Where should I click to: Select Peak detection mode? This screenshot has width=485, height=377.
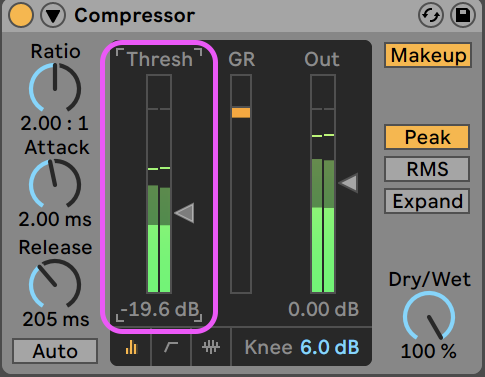tap(427, 137)
